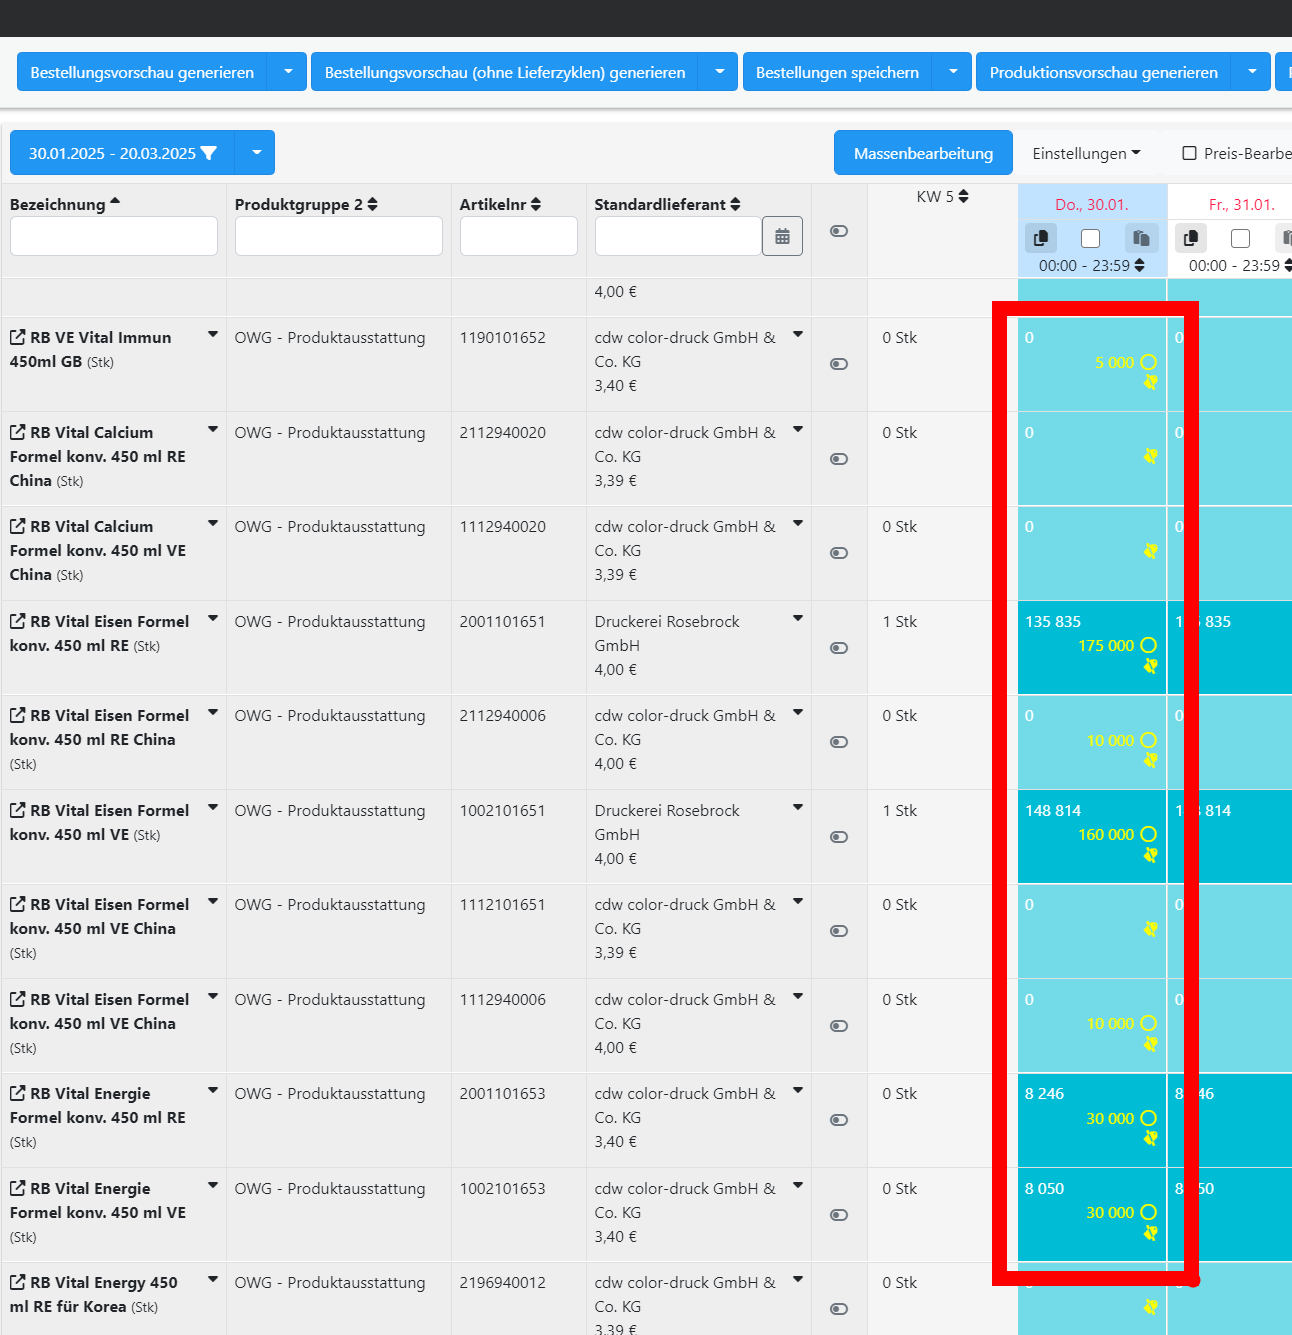This screenshot has height=1335, width=1292.
Task: Toggle the switch in the table header row
Action: click(839, 231)
